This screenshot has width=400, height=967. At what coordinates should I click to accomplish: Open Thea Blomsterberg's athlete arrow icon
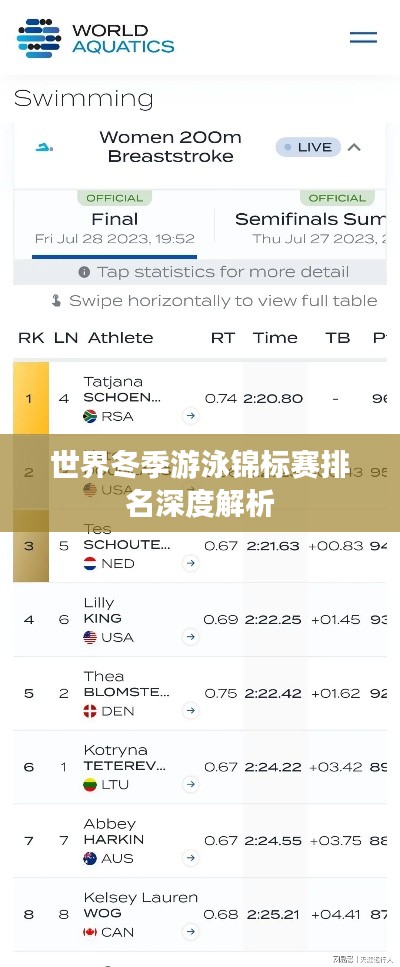click(191, 711)
